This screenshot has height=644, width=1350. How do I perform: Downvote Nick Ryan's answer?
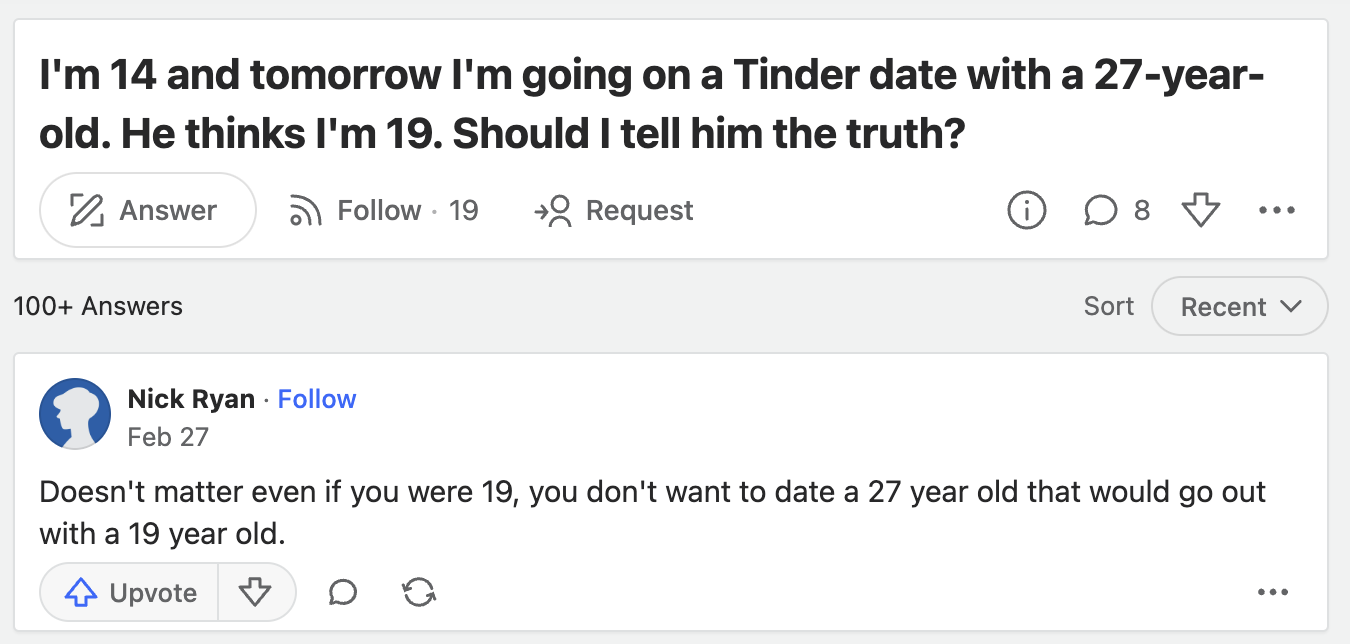tap(257, 592)
